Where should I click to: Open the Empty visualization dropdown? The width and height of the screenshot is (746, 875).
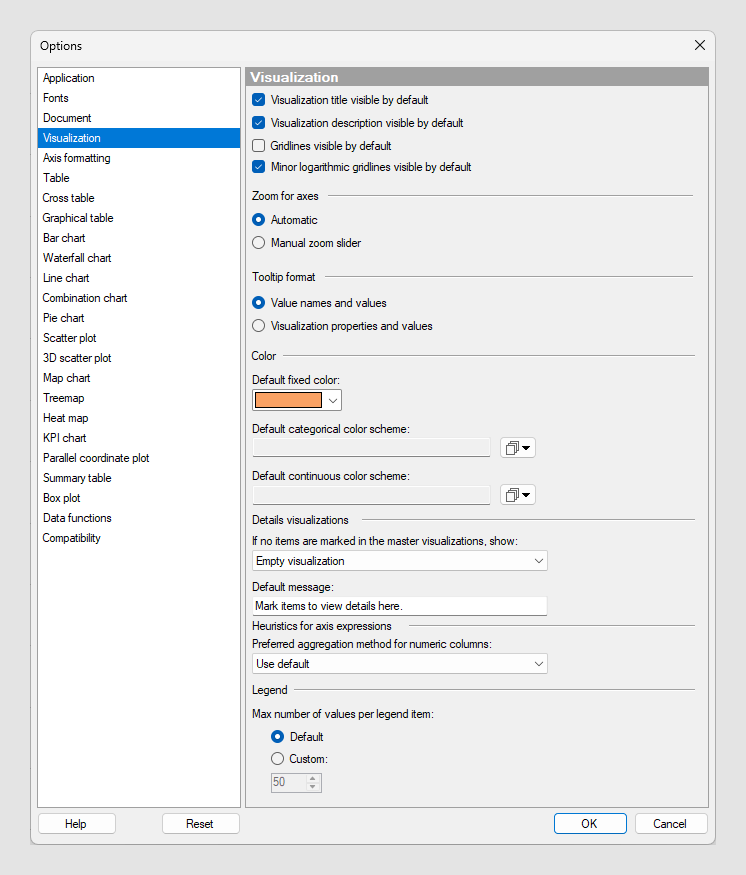pos(400,561)
